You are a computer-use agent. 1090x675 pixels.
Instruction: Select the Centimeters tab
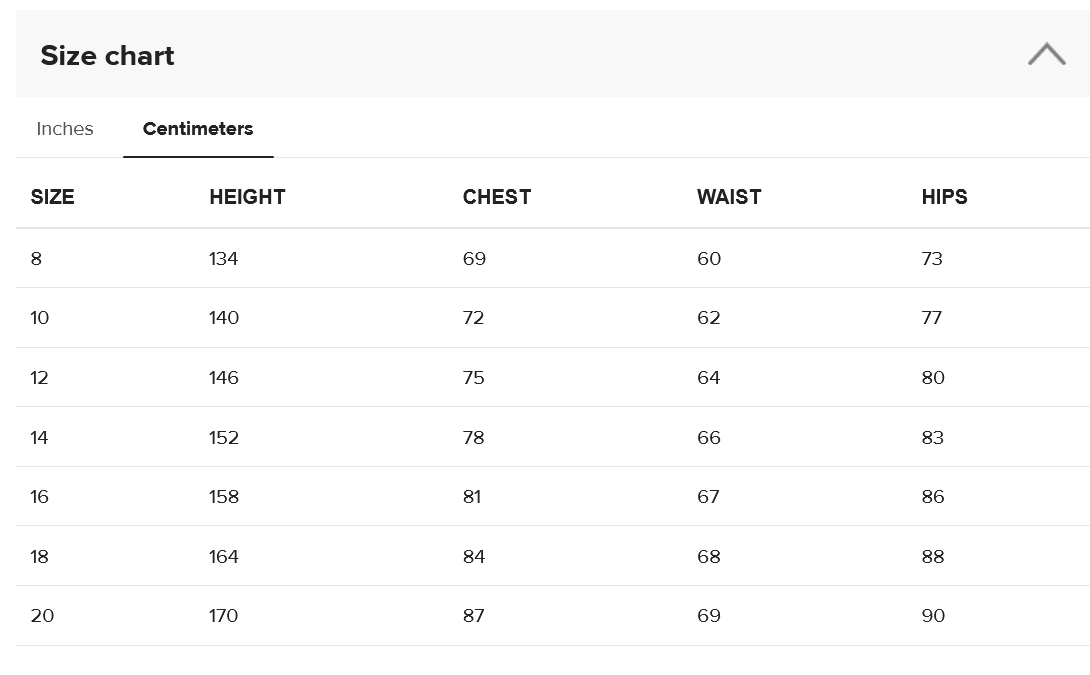coord(198,129)
